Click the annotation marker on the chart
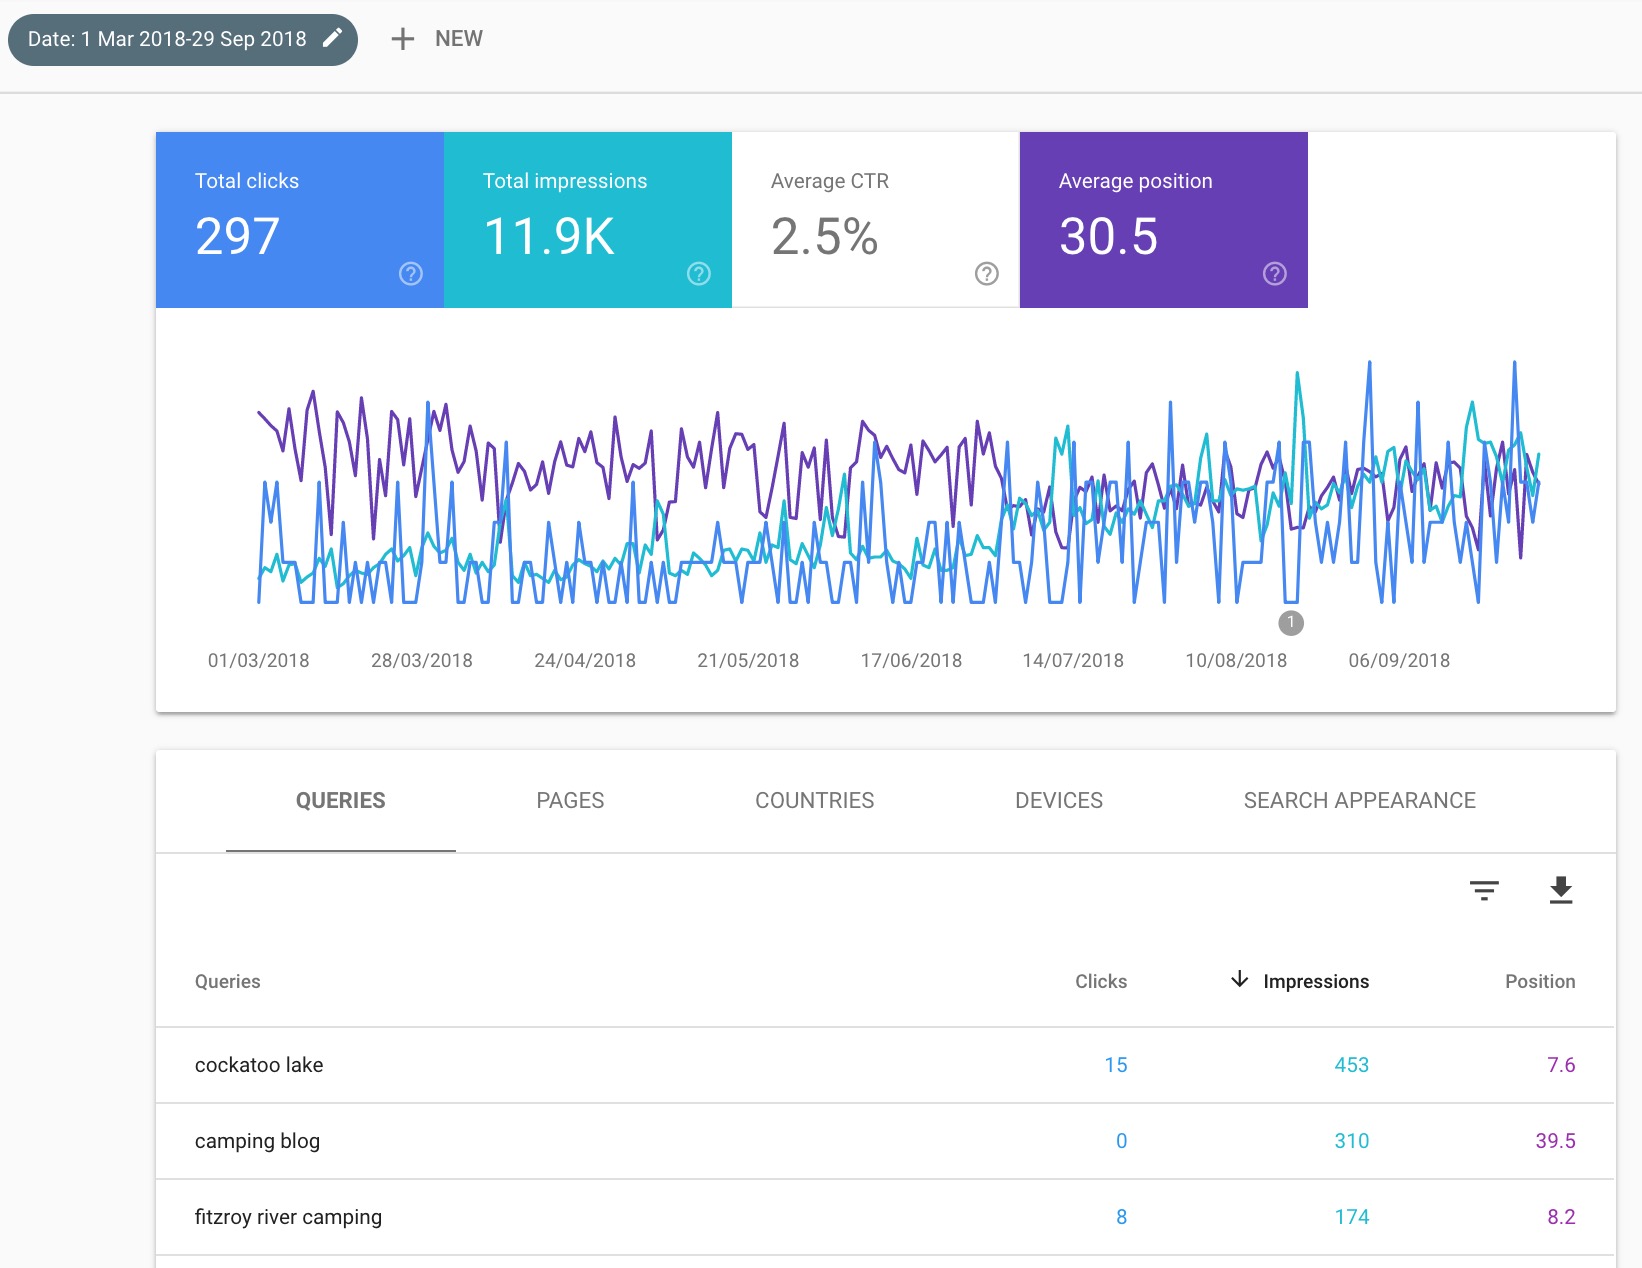This screenshot has height=1268, width=1642. 1290,622
